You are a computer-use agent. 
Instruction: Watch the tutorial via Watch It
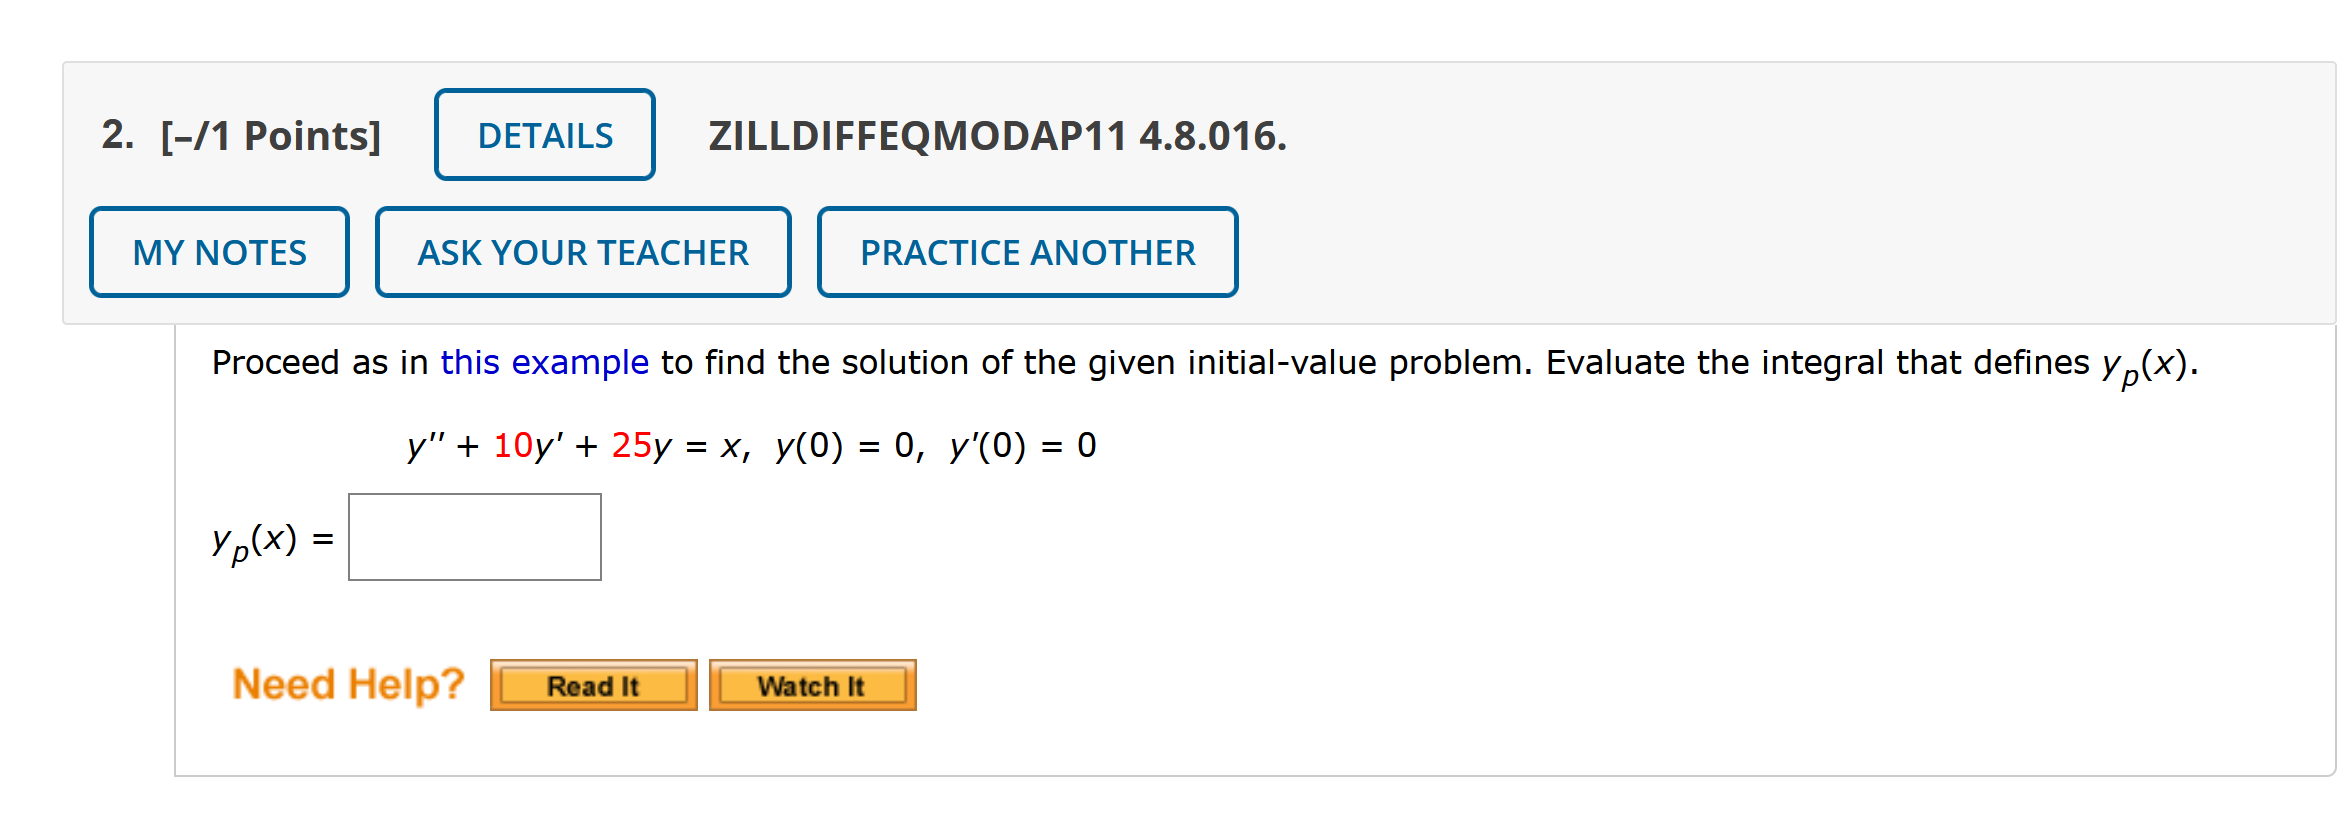click(x=812, y=685)
